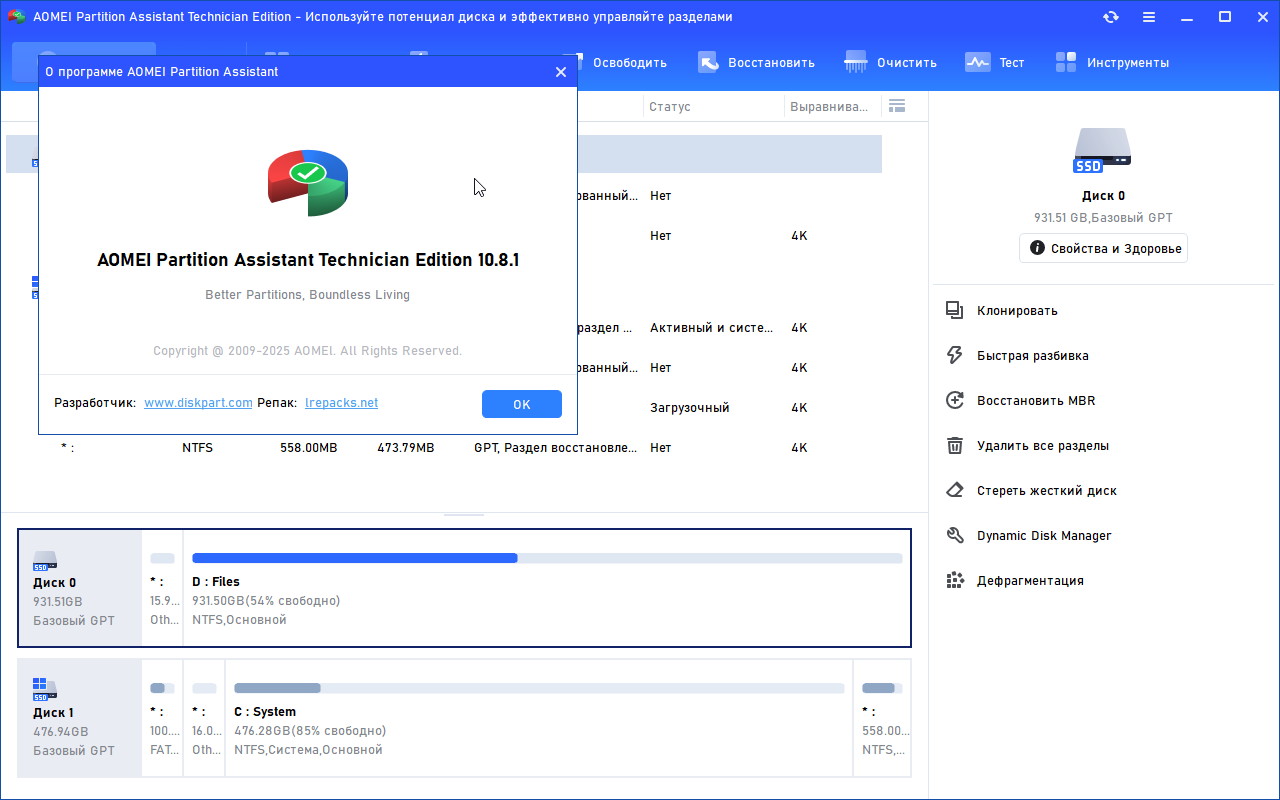
Task: Open the Инструменты toolbar menu
Action: tap(1112, 62)
